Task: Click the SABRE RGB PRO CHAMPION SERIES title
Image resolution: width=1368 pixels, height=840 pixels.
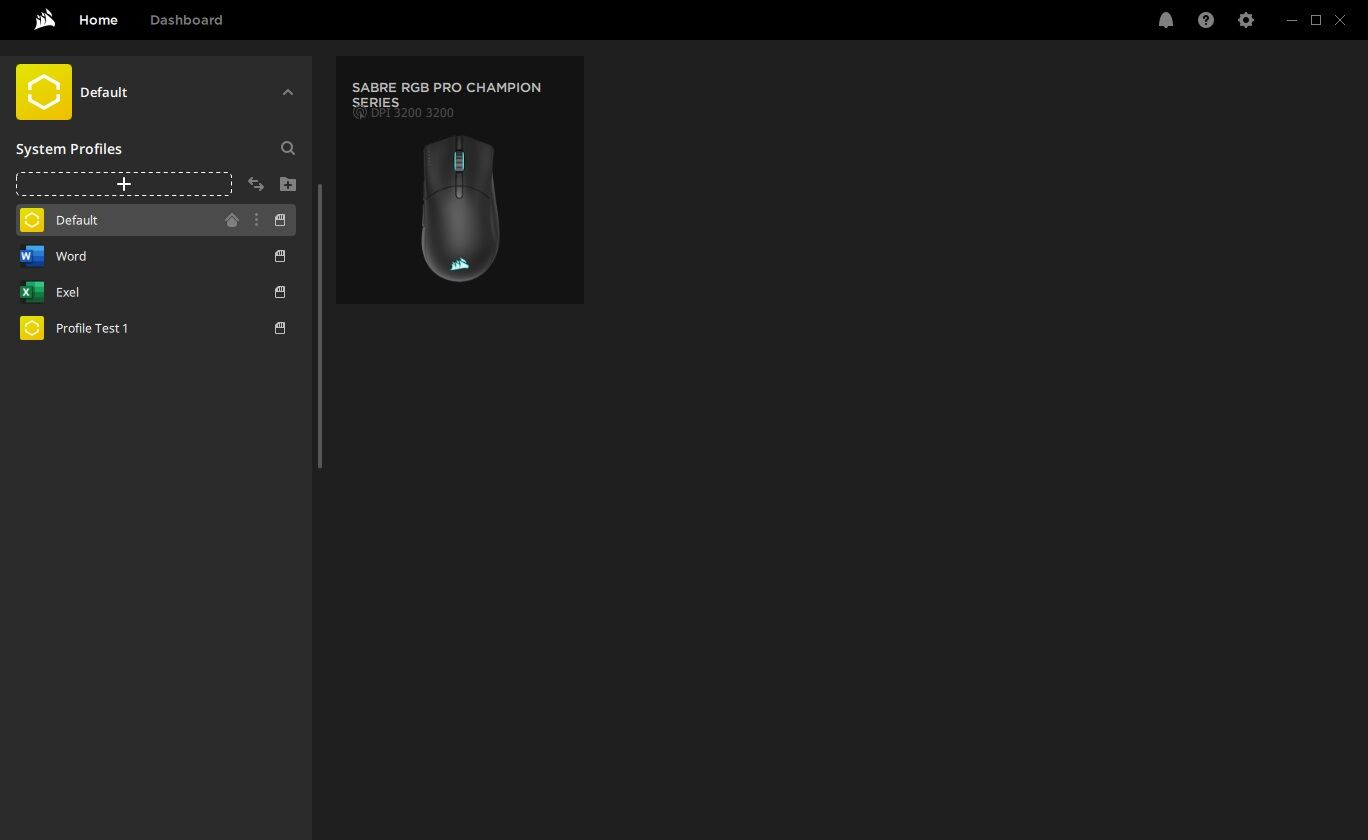Action: tap(446, 94)
